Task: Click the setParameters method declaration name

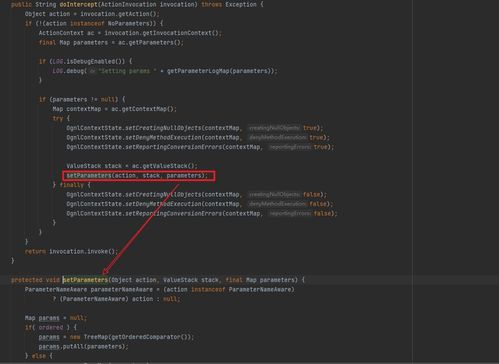Action: coord(85,280)
